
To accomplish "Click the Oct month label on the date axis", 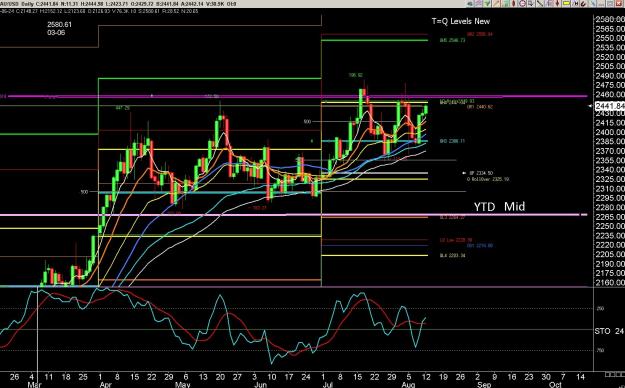I will [x=555, y=384].
